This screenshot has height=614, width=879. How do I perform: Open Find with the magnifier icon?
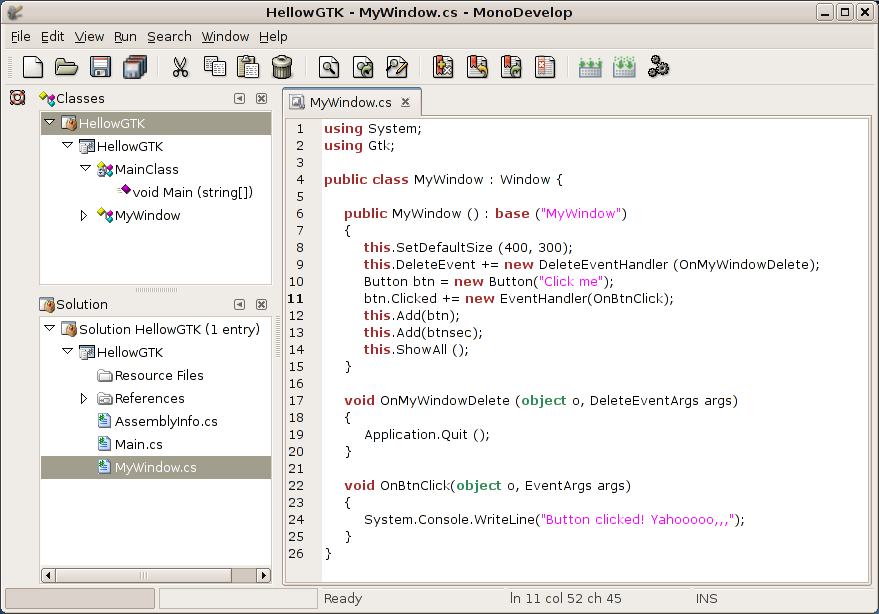(329, 67)
